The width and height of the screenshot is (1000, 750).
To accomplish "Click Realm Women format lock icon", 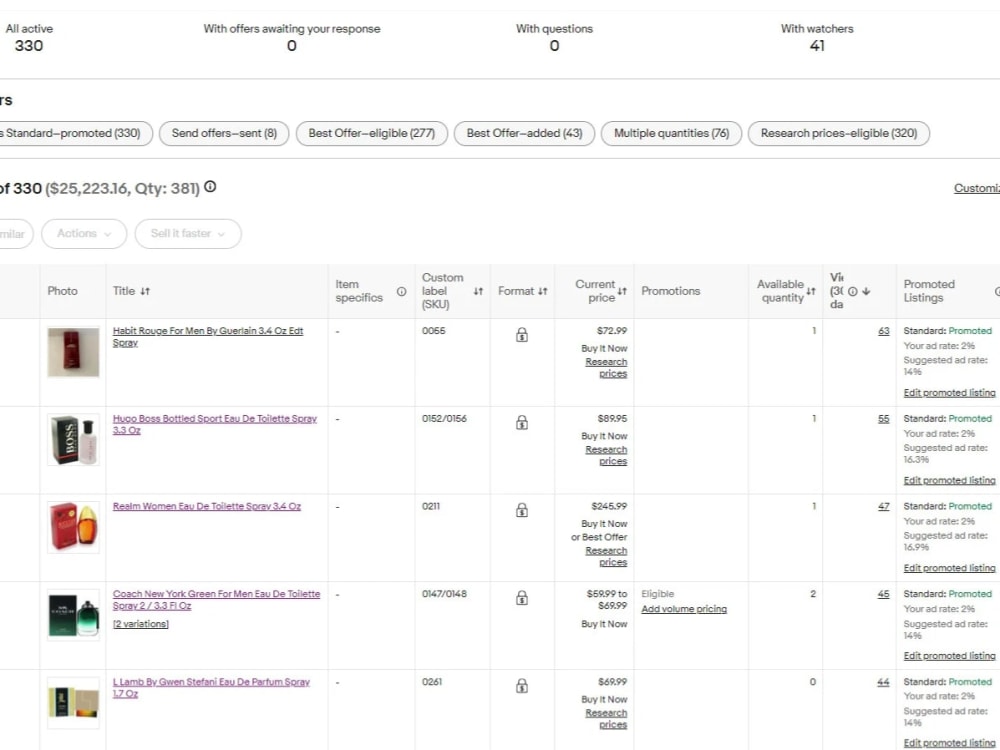I will [522, 510].
